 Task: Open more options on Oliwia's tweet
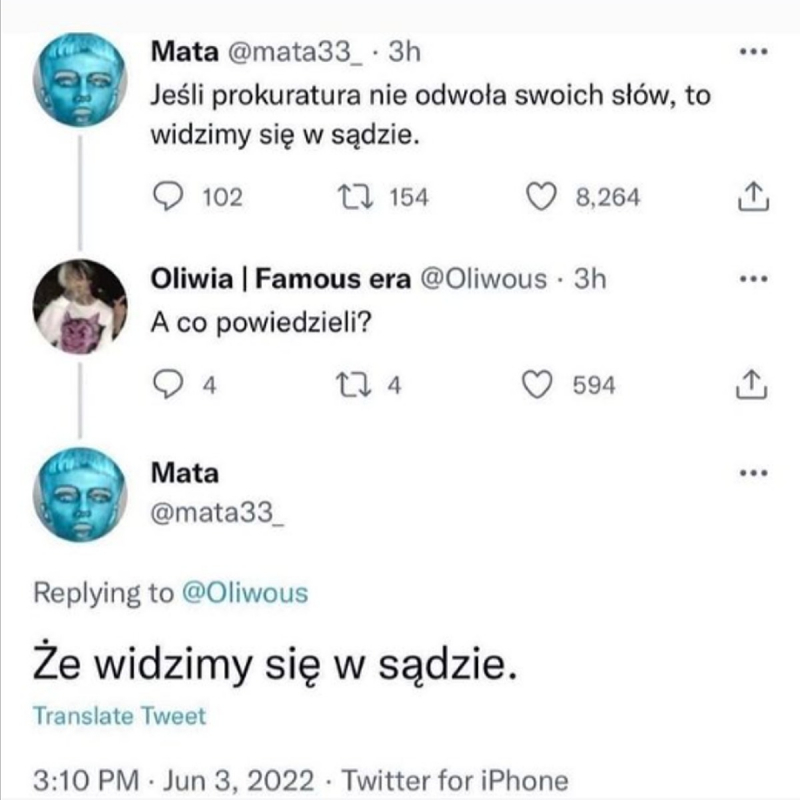(x=751, y=280)
